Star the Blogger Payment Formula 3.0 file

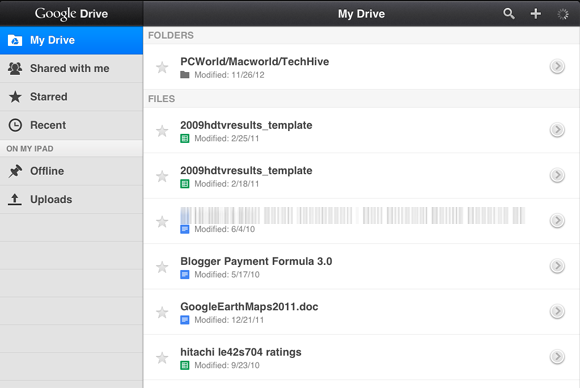coord(162,267)
